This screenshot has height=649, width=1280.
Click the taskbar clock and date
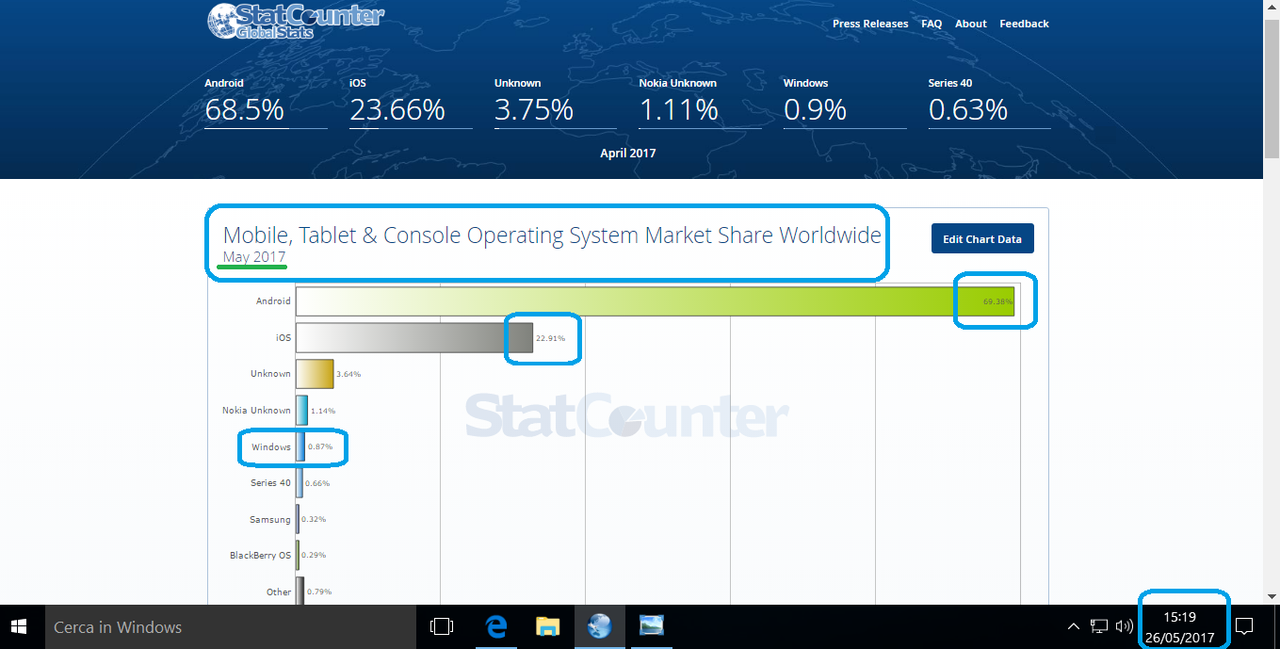click(1180, 627)
